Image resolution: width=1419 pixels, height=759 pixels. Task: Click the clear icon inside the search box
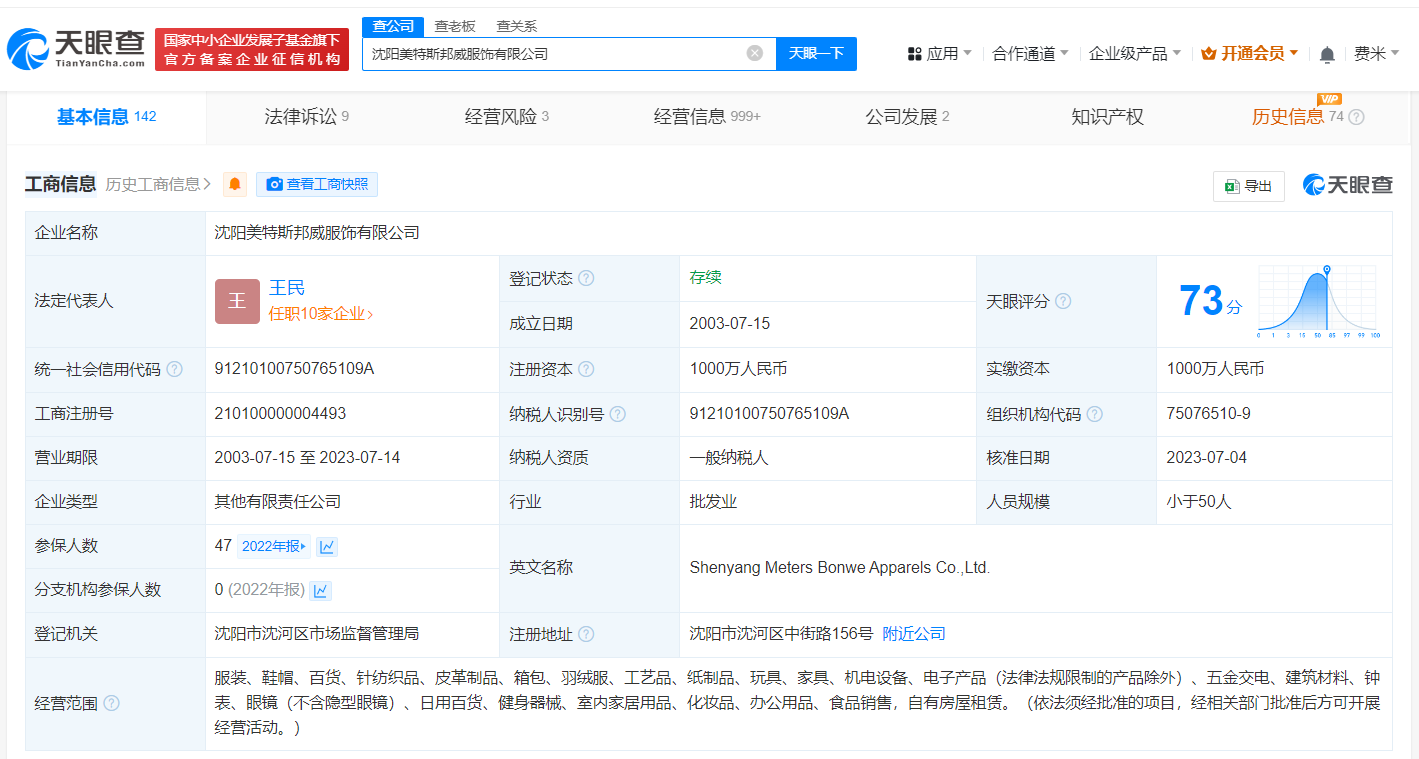(754, 53)
